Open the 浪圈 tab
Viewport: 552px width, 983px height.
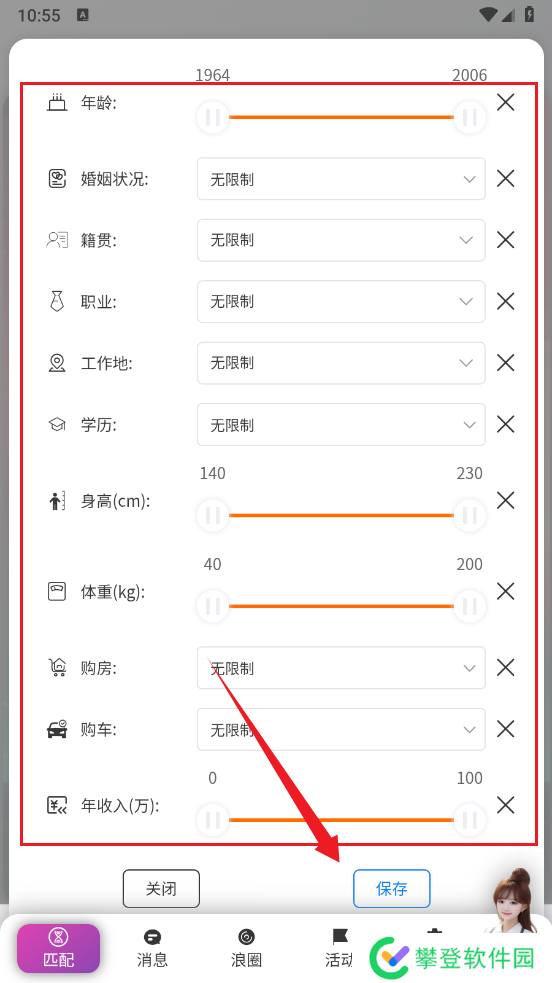point(246,948)
